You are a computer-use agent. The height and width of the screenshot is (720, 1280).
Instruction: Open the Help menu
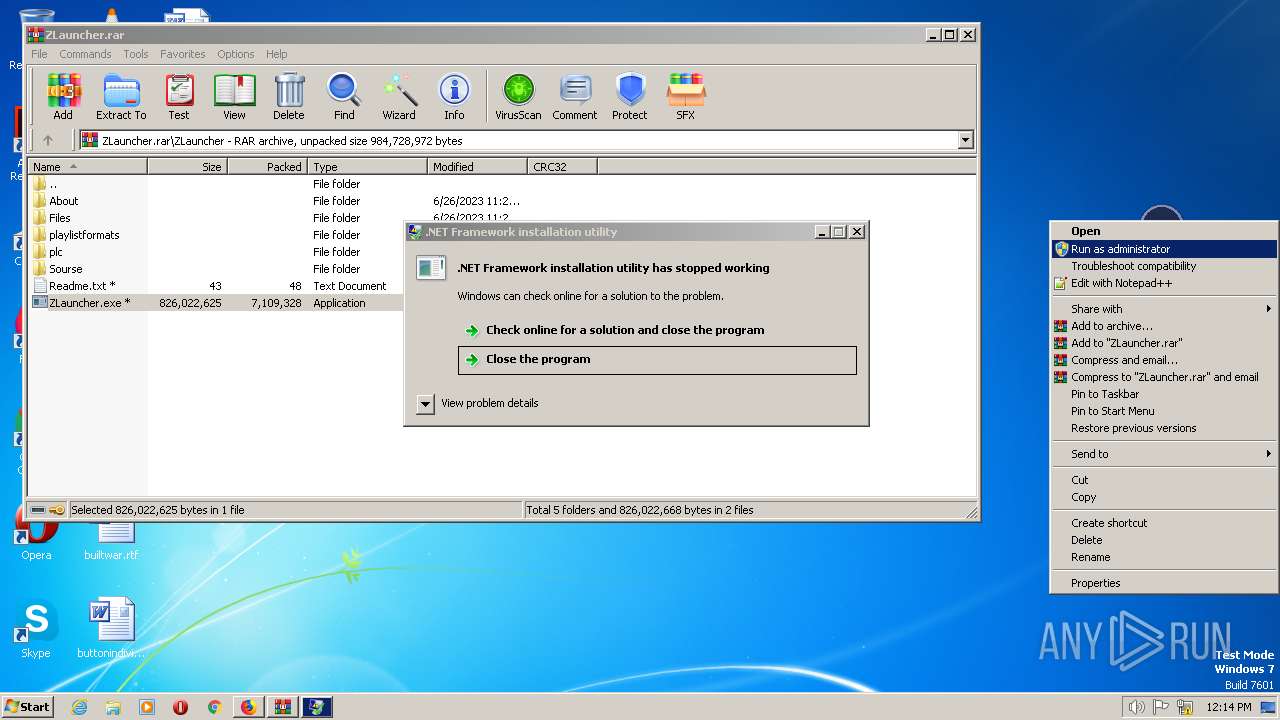[277, 54]
